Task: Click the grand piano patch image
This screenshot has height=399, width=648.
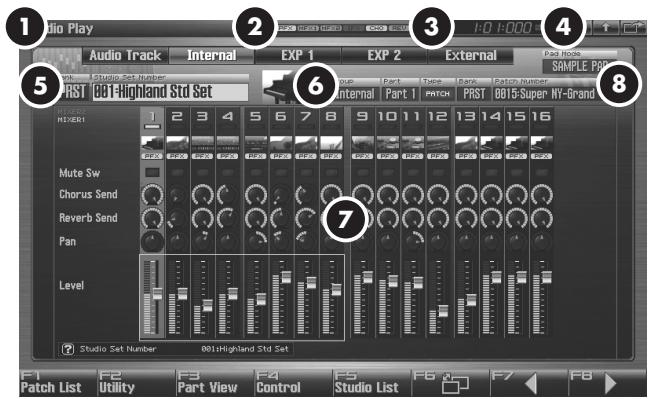Action: 278,88
